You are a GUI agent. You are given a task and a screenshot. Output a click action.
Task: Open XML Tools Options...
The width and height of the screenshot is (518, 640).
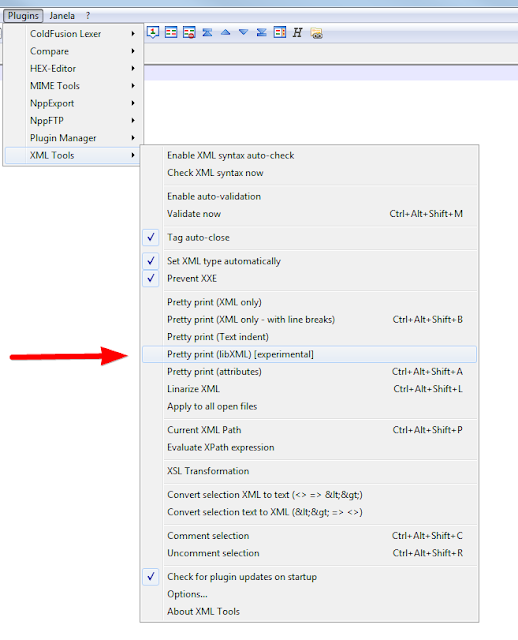pos(309,594)
